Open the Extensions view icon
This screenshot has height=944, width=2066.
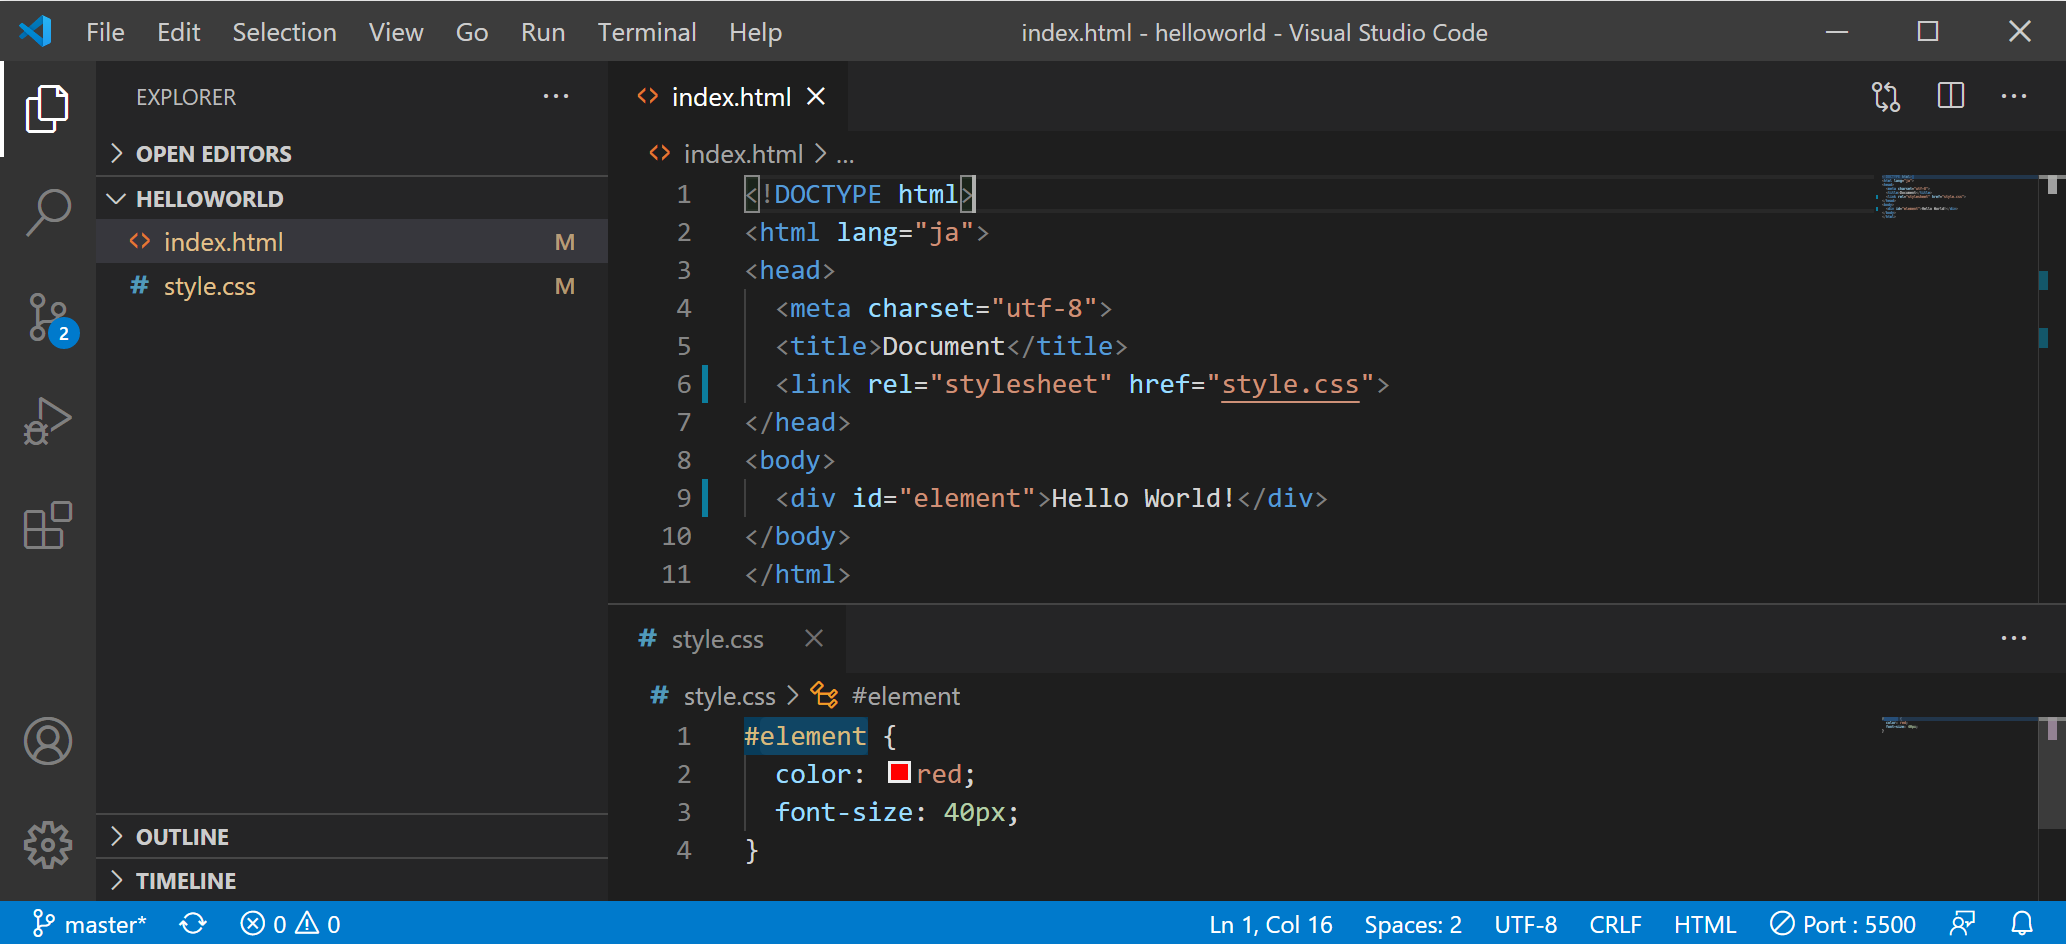click(x=47, y=527)
